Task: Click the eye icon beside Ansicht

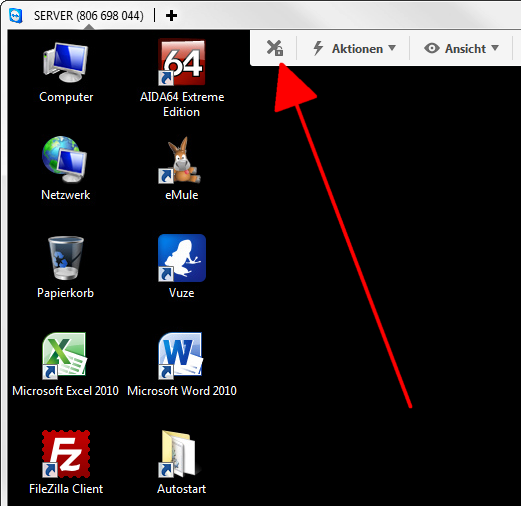Action: (432, 48)
